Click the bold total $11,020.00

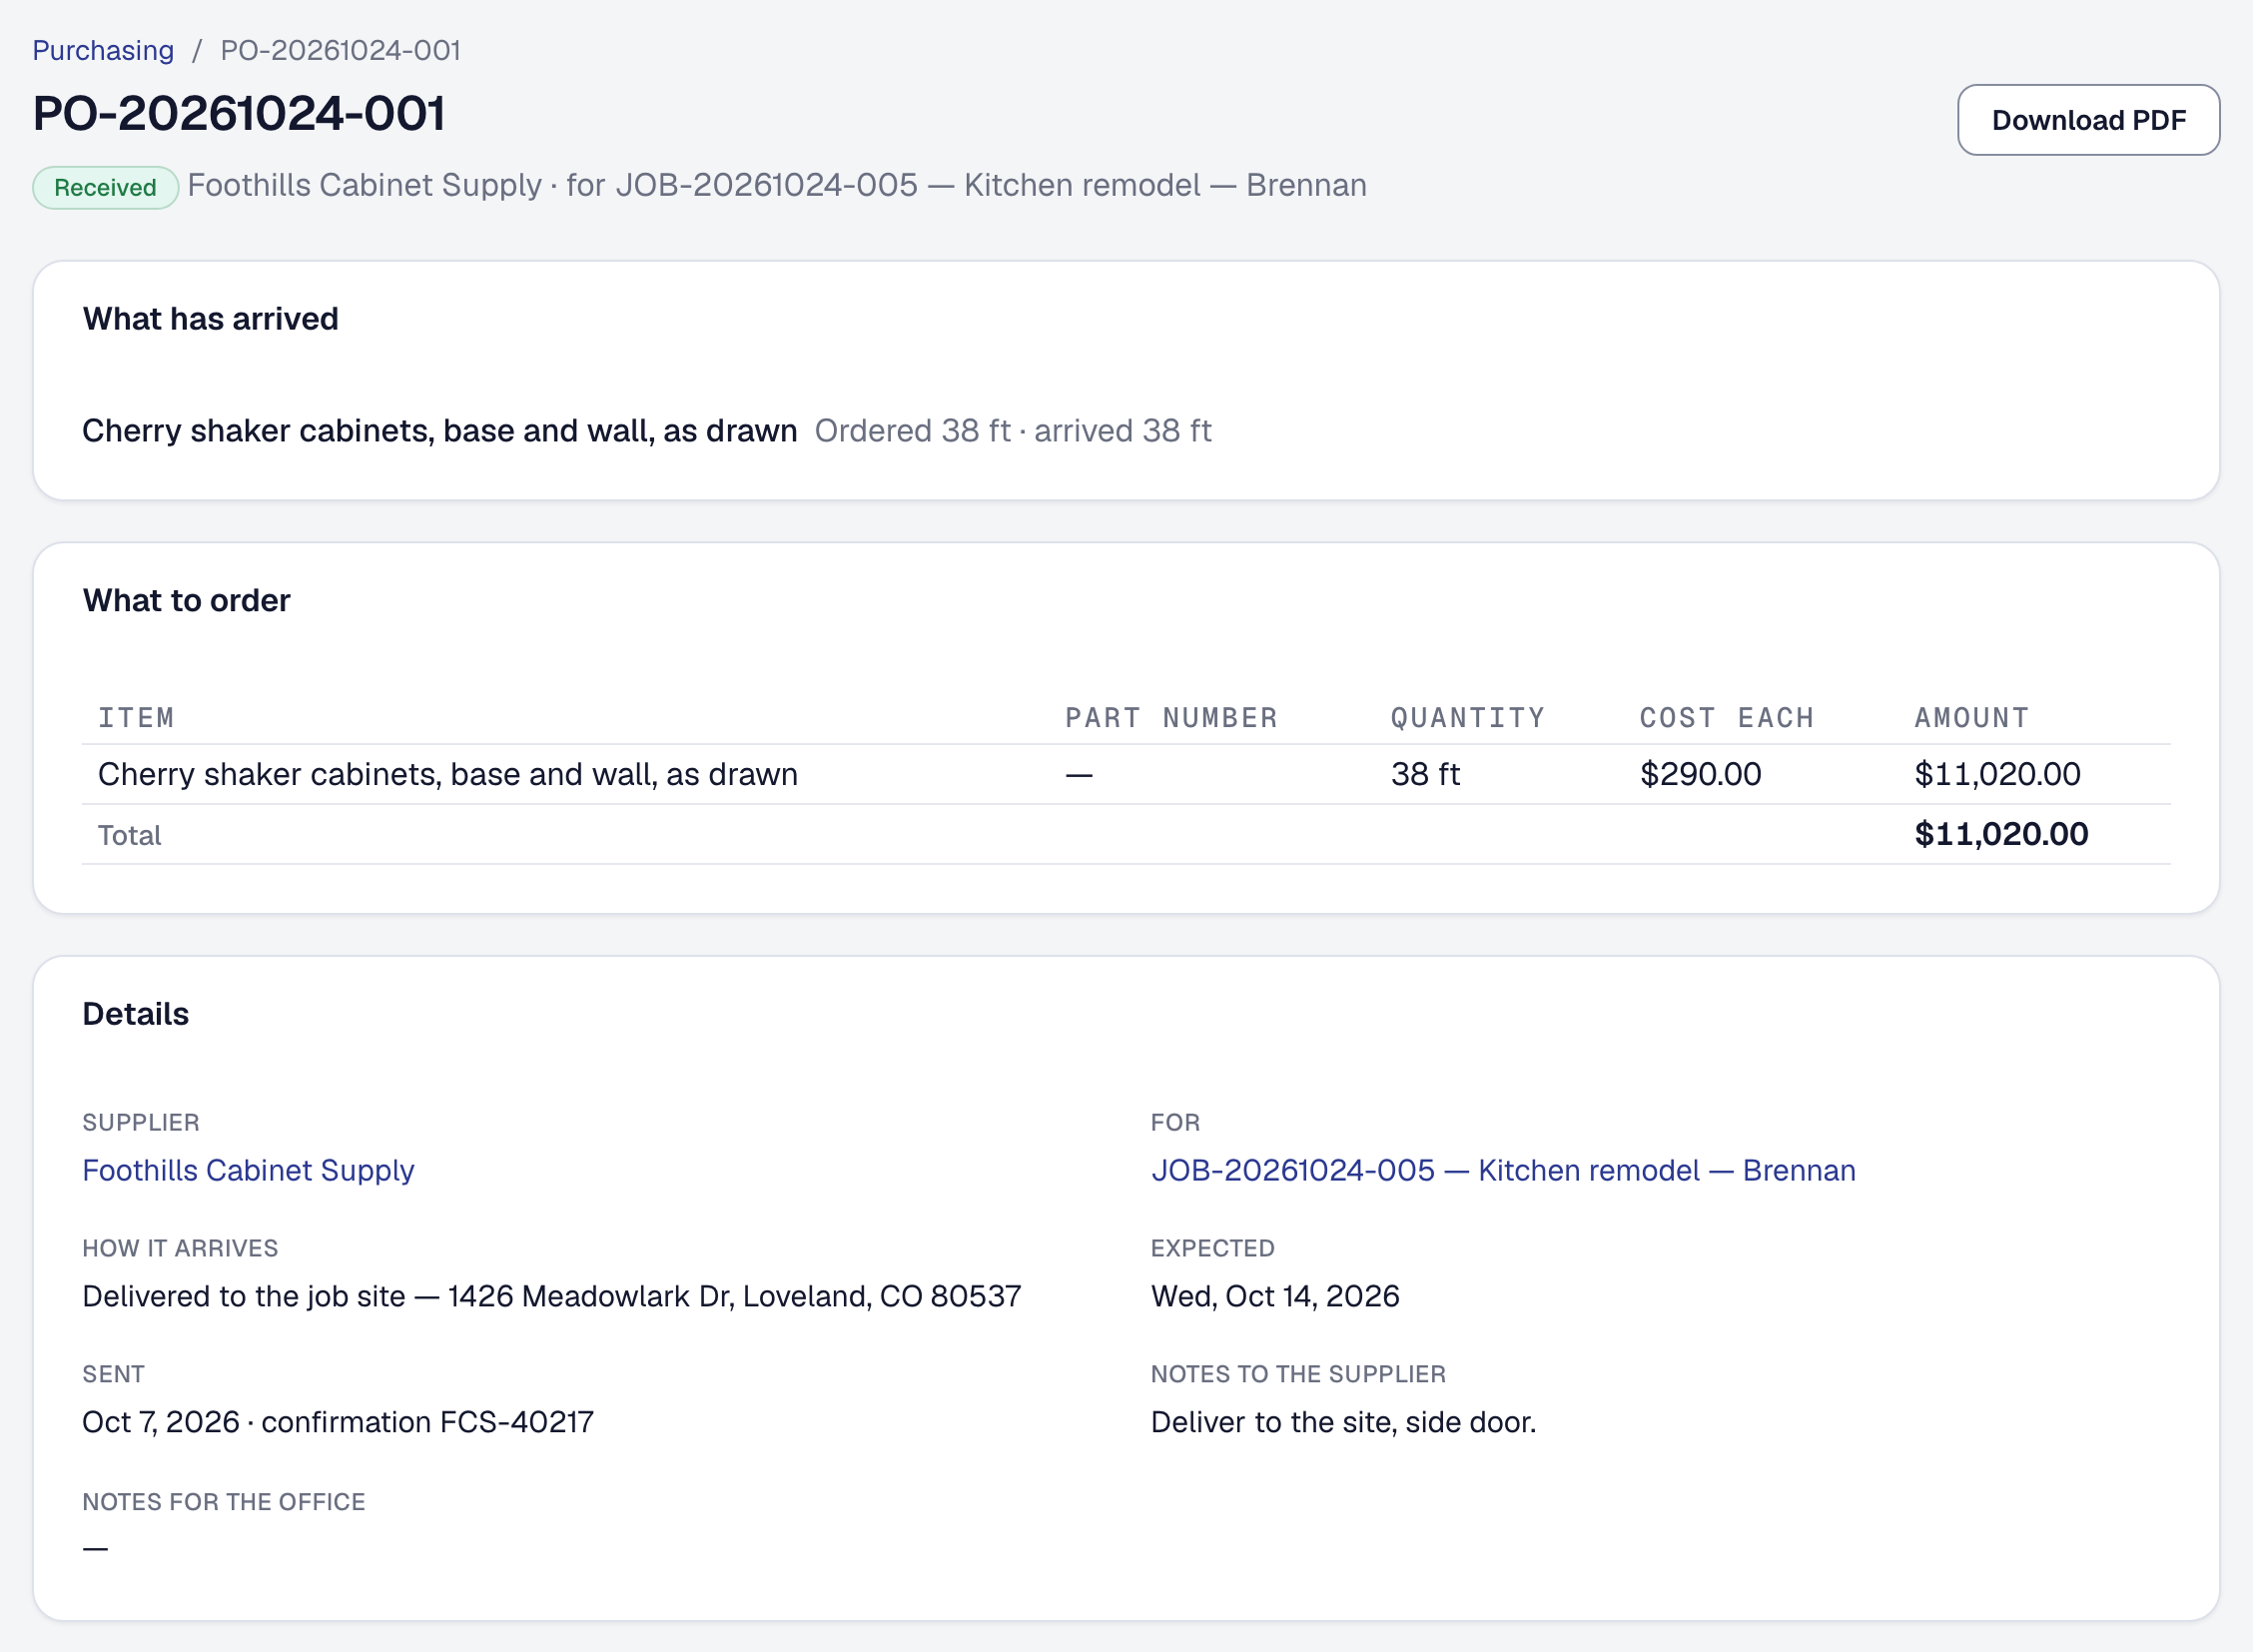pyautogui.click(x=2001, y=834)
